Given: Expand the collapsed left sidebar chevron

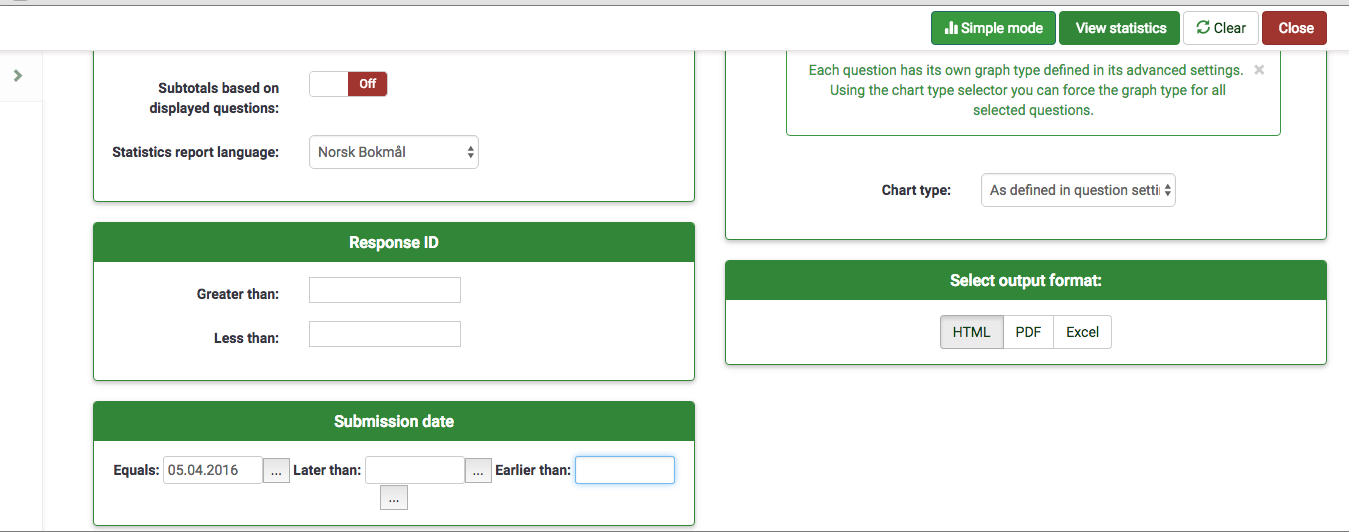Looking at the screenshot, I should (18, 76).
